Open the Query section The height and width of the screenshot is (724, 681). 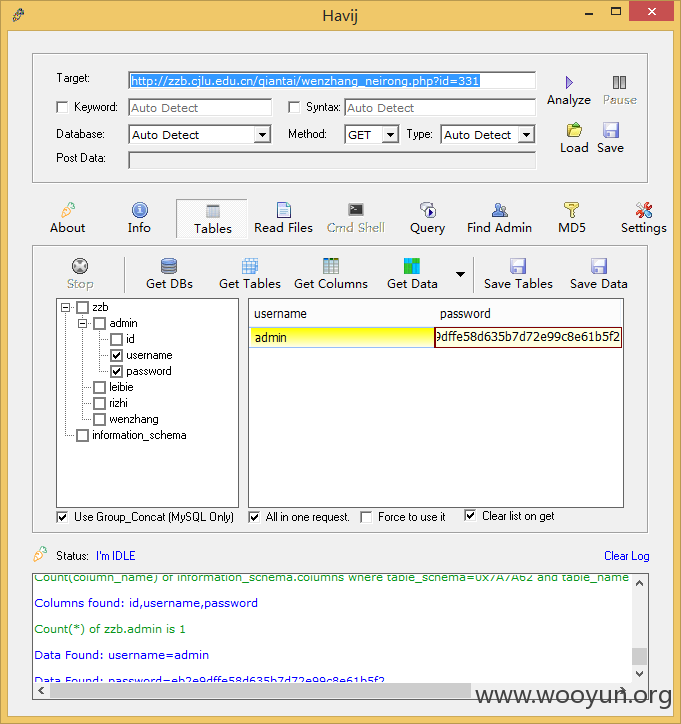pos(428,218)
